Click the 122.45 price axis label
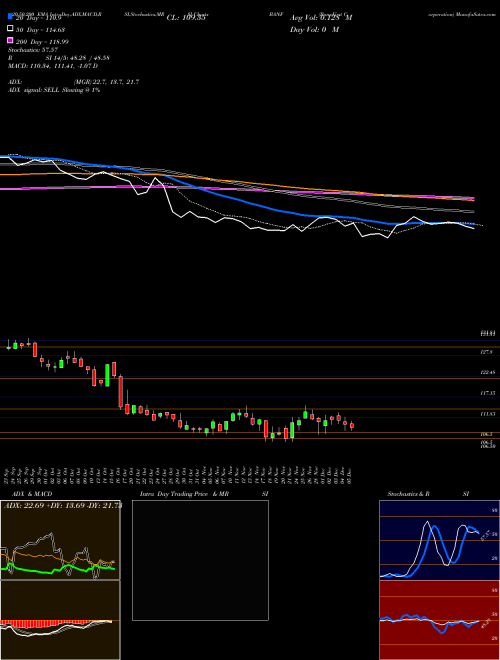500x660 pixels. [488, 373]
